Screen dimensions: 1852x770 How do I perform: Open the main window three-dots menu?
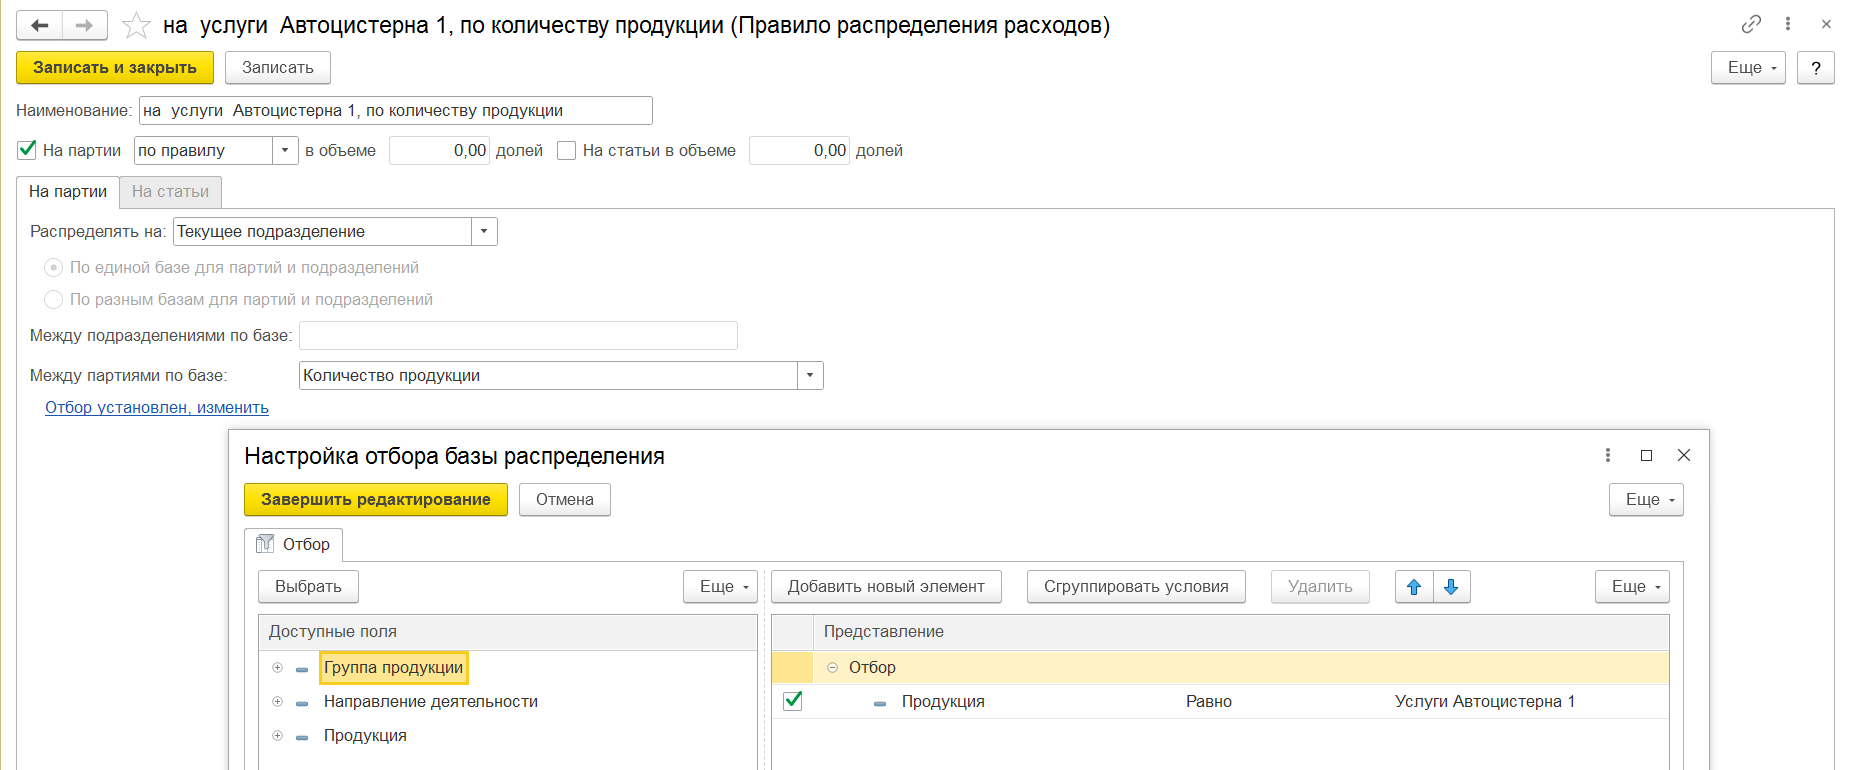[x=1788, y=24]
